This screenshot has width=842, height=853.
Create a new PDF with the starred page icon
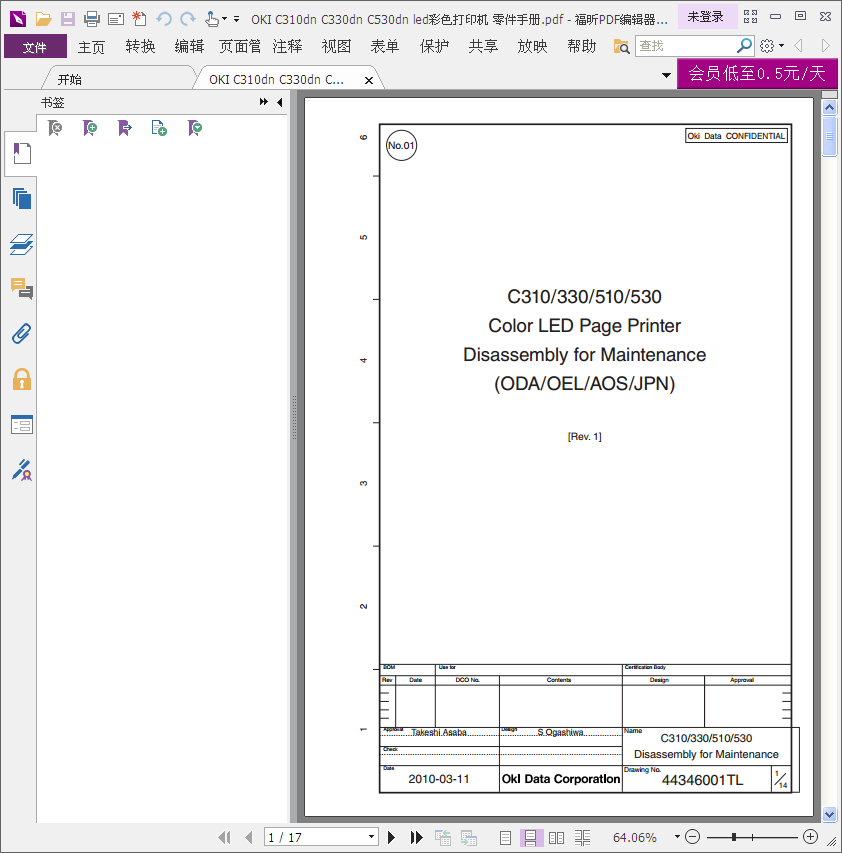[139, 19]
